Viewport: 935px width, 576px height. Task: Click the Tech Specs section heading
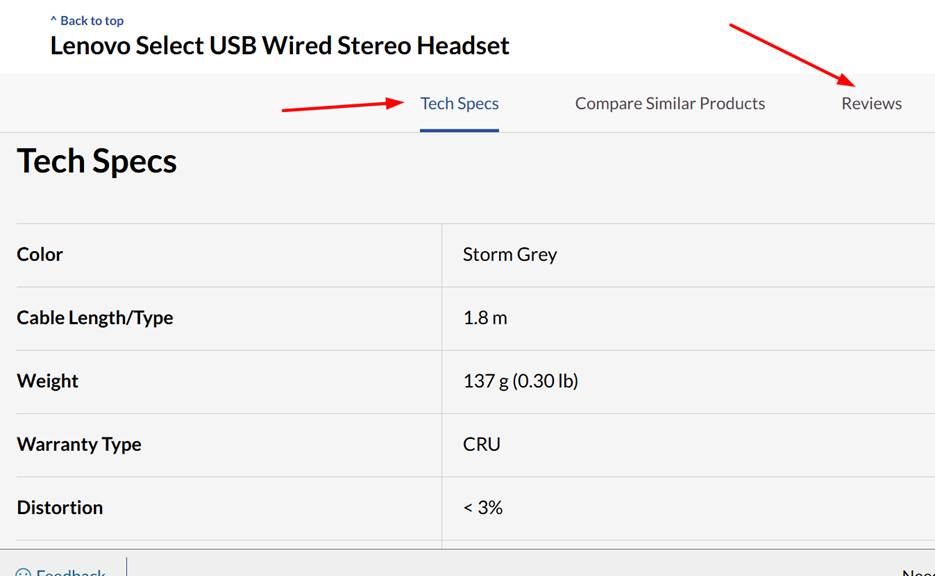point(95,161)
